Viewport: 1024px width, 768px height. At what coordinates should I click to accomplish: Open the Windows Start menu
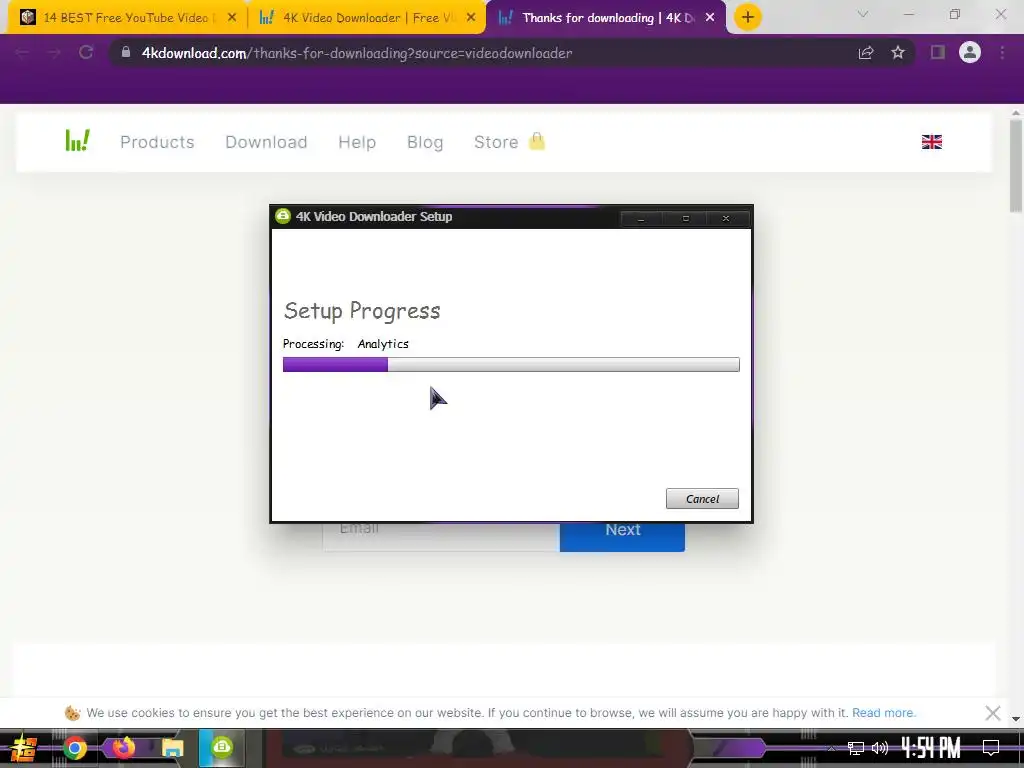click(24, 748)
